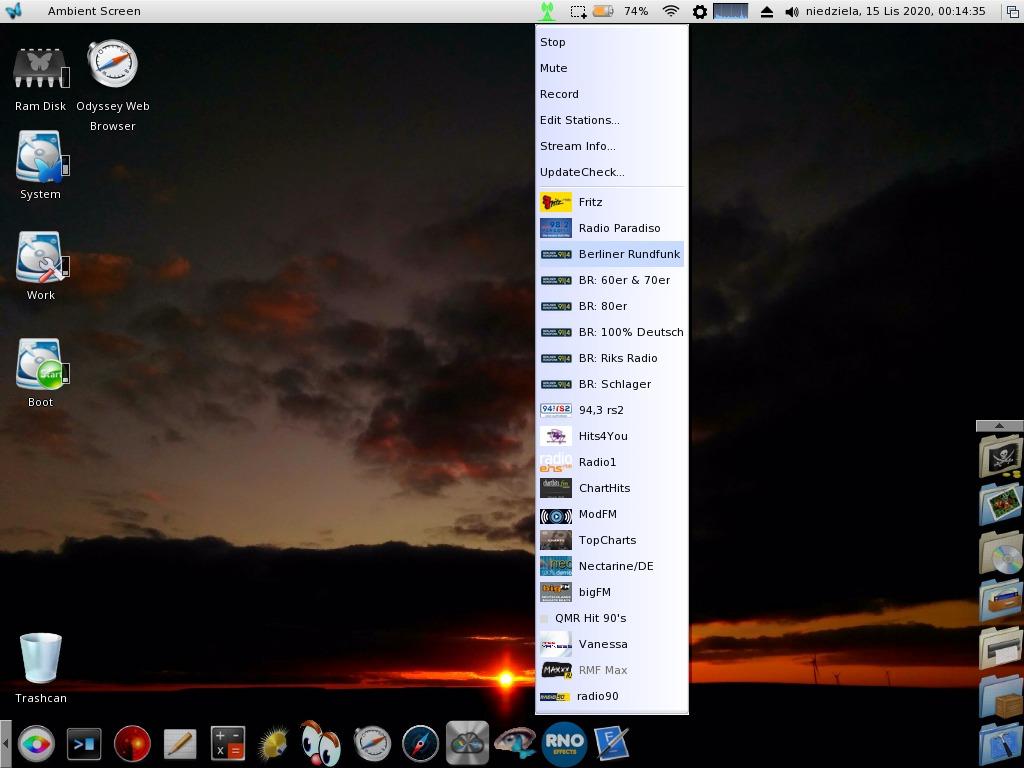Screen dimensions: 1024x768
Task: Tune to Vanessa station
Action: 611,645
